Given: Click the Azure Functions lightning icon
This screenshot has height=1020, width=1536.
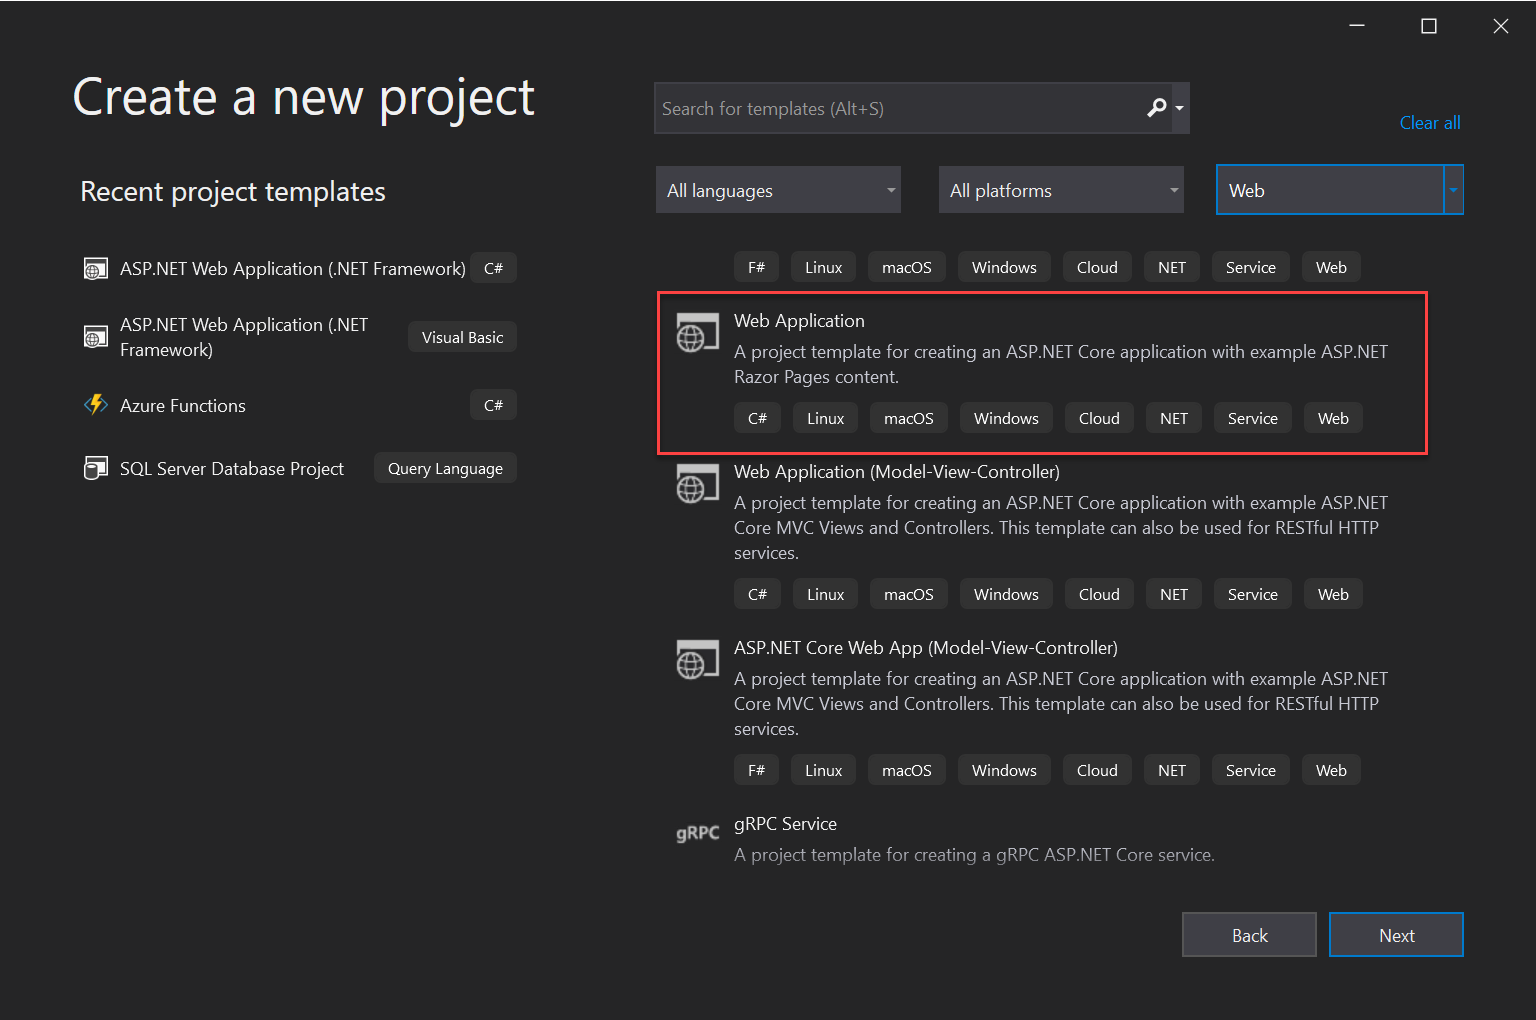Looking at the screenshot, I should tap(95, 405).
